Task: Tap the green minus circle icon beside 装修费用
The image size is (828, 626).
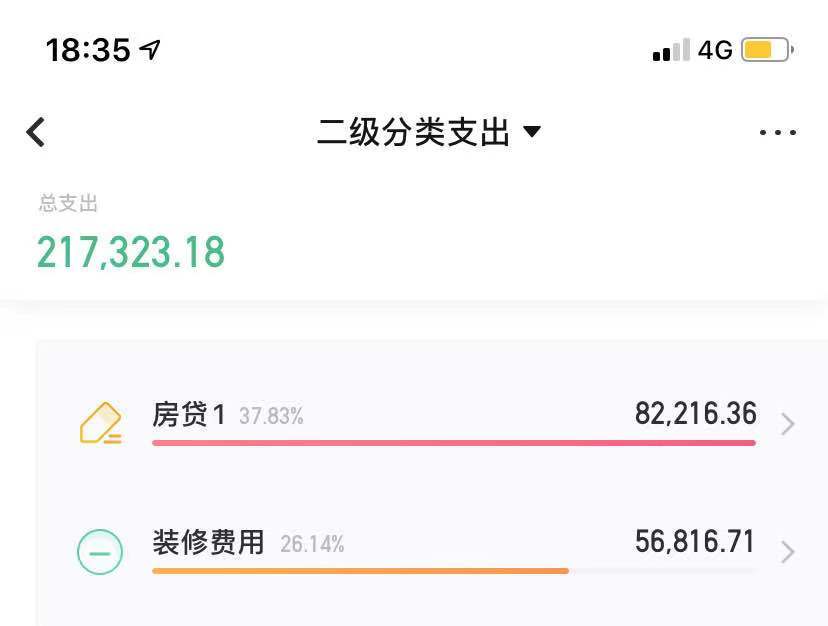Action: [100, 551]
